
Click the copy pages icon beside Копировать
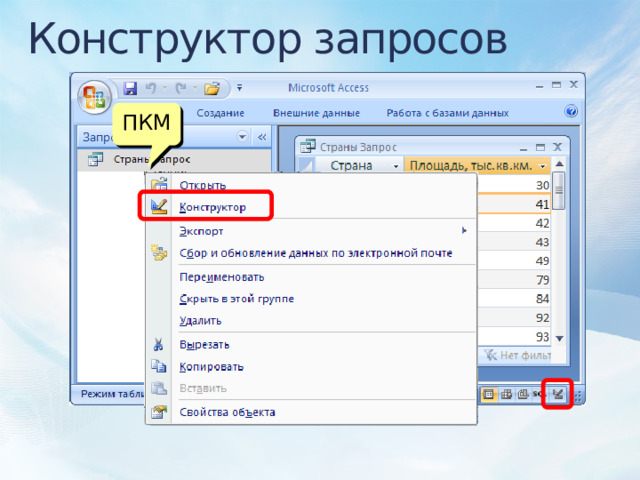(158, 366)
